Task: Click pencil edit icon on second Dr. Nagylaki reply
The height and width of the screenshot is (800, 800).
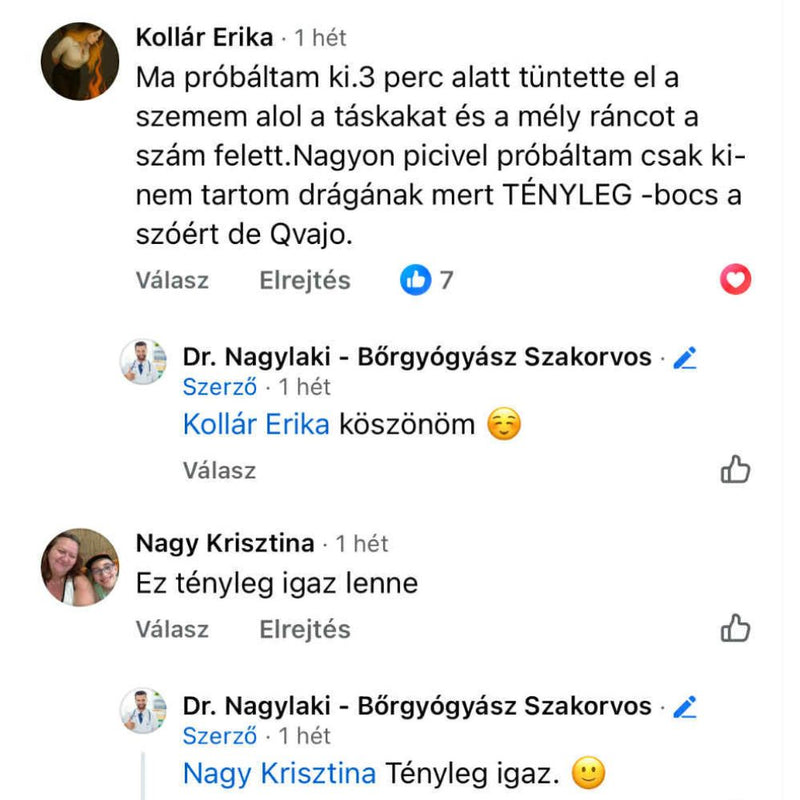Action: (x=685, y=707)
